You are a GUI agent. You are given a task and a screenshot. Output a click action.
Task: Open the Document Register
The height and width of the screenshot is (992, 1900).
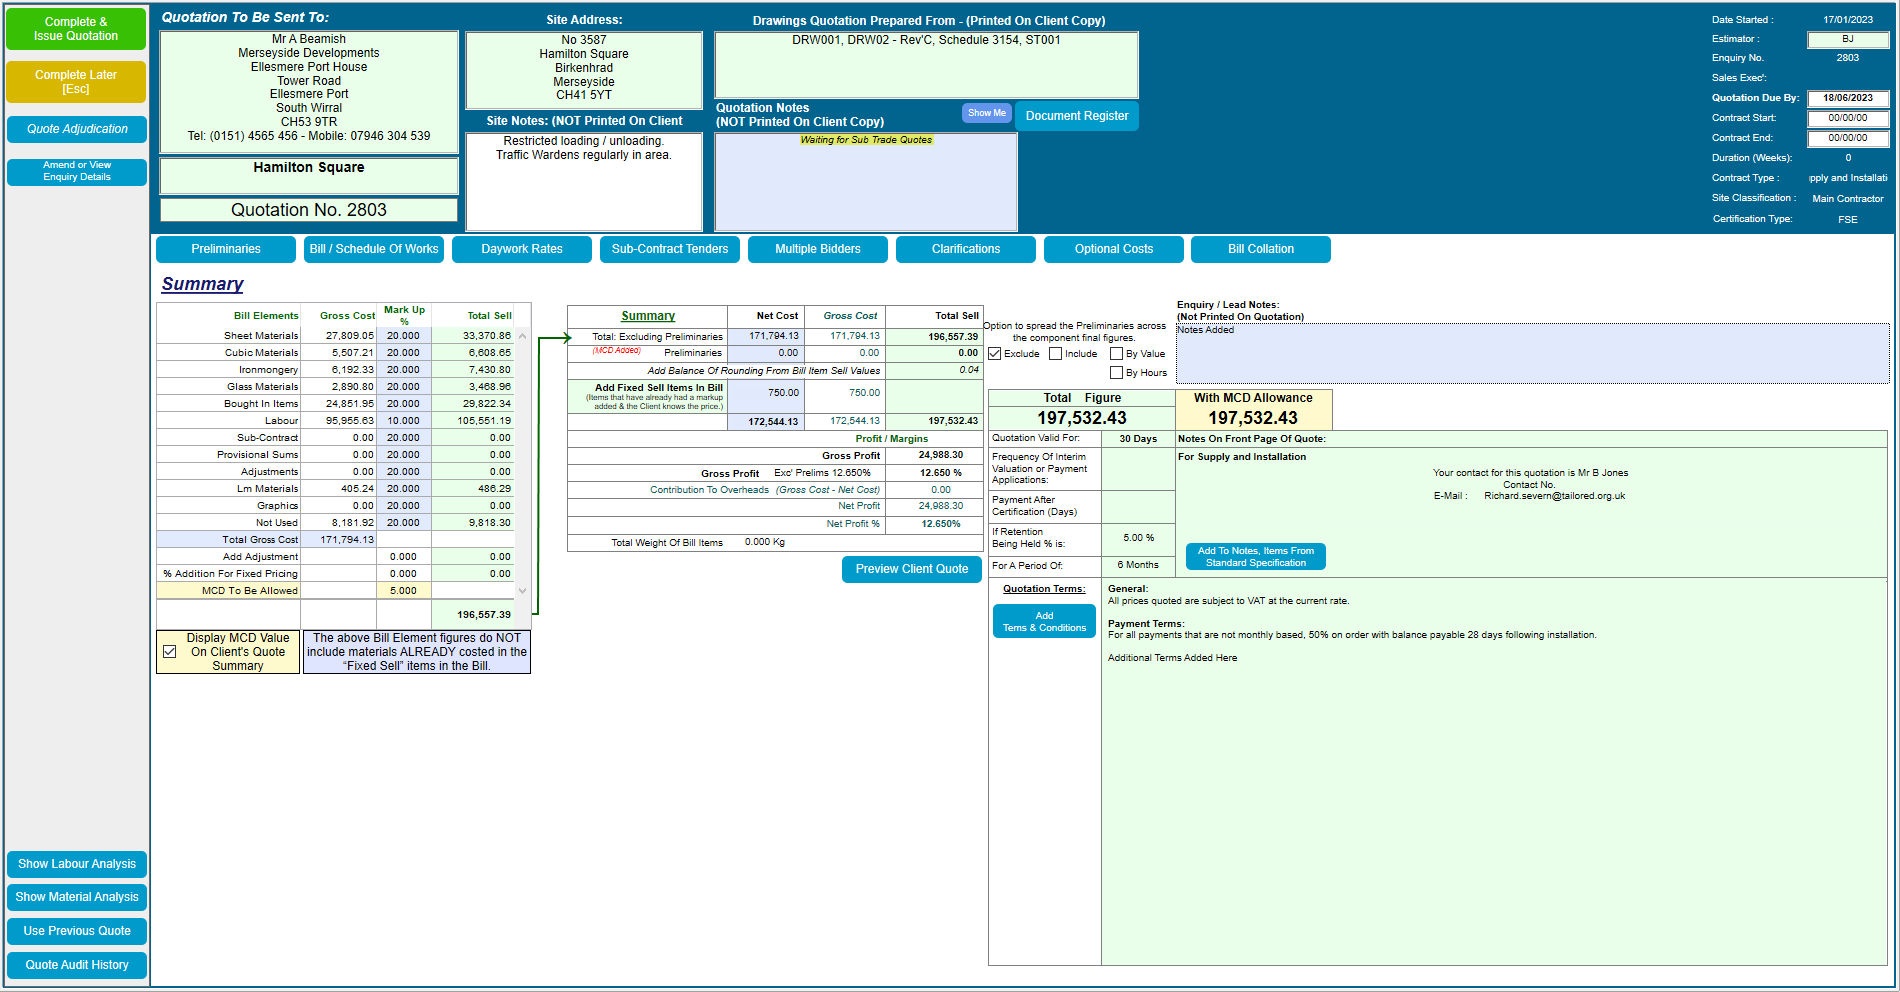tap(1077, 116)
